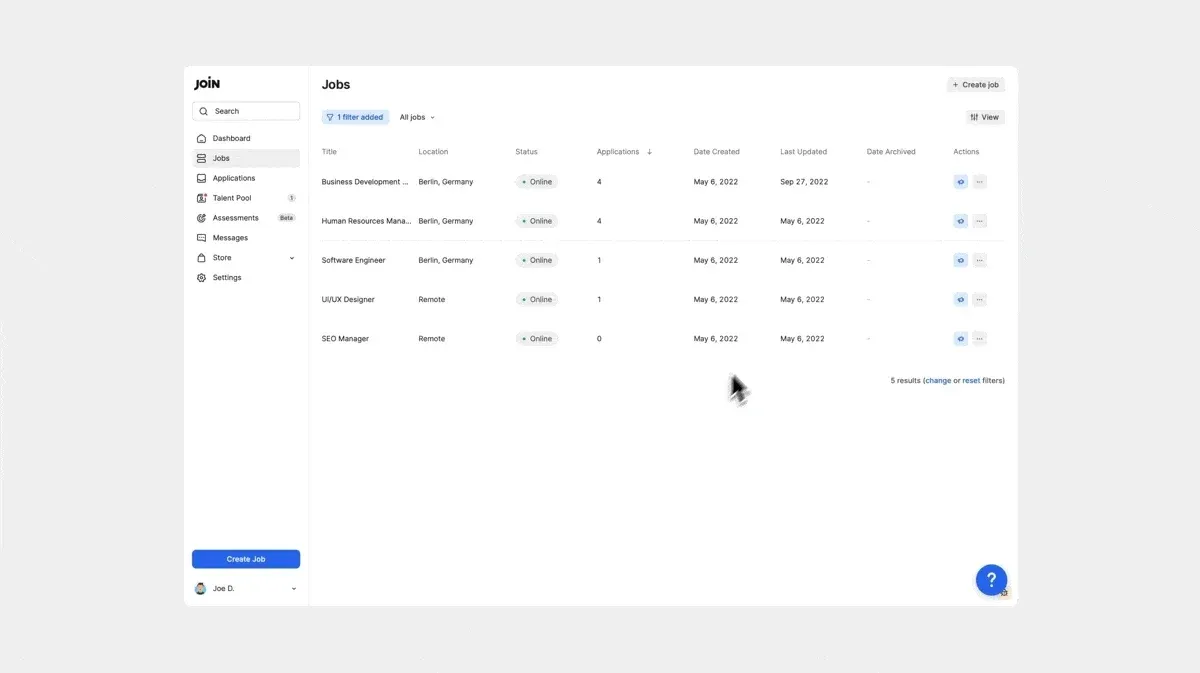Viewport: 1200px width, 673px height.
Task: Click the 1 filter added button
Action: pos(355,117)
